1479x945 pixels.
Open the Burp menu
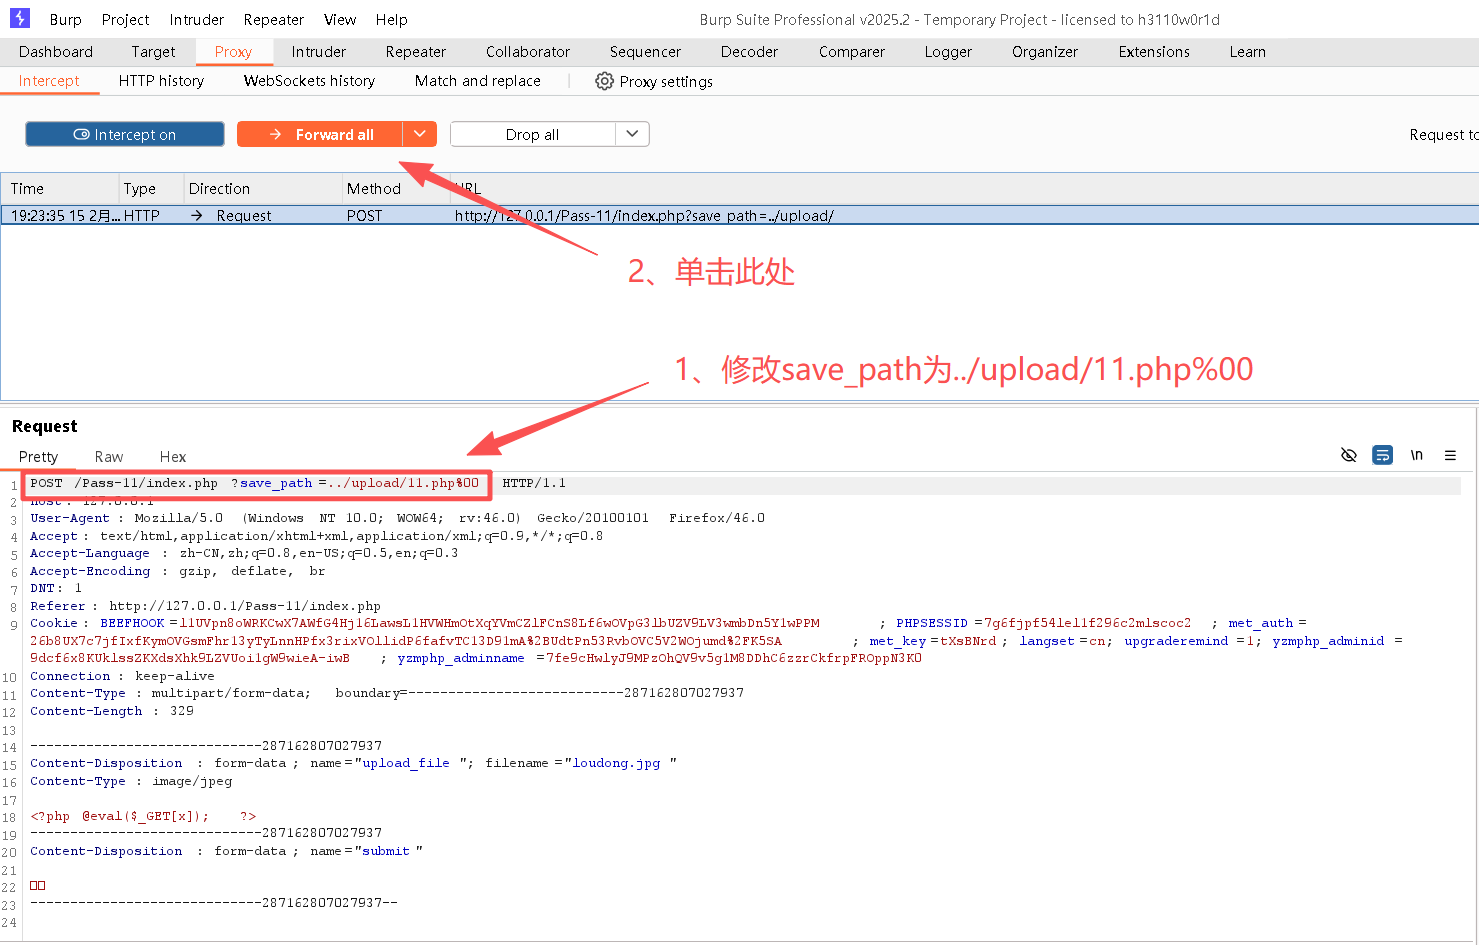click(x=66, y=19)
